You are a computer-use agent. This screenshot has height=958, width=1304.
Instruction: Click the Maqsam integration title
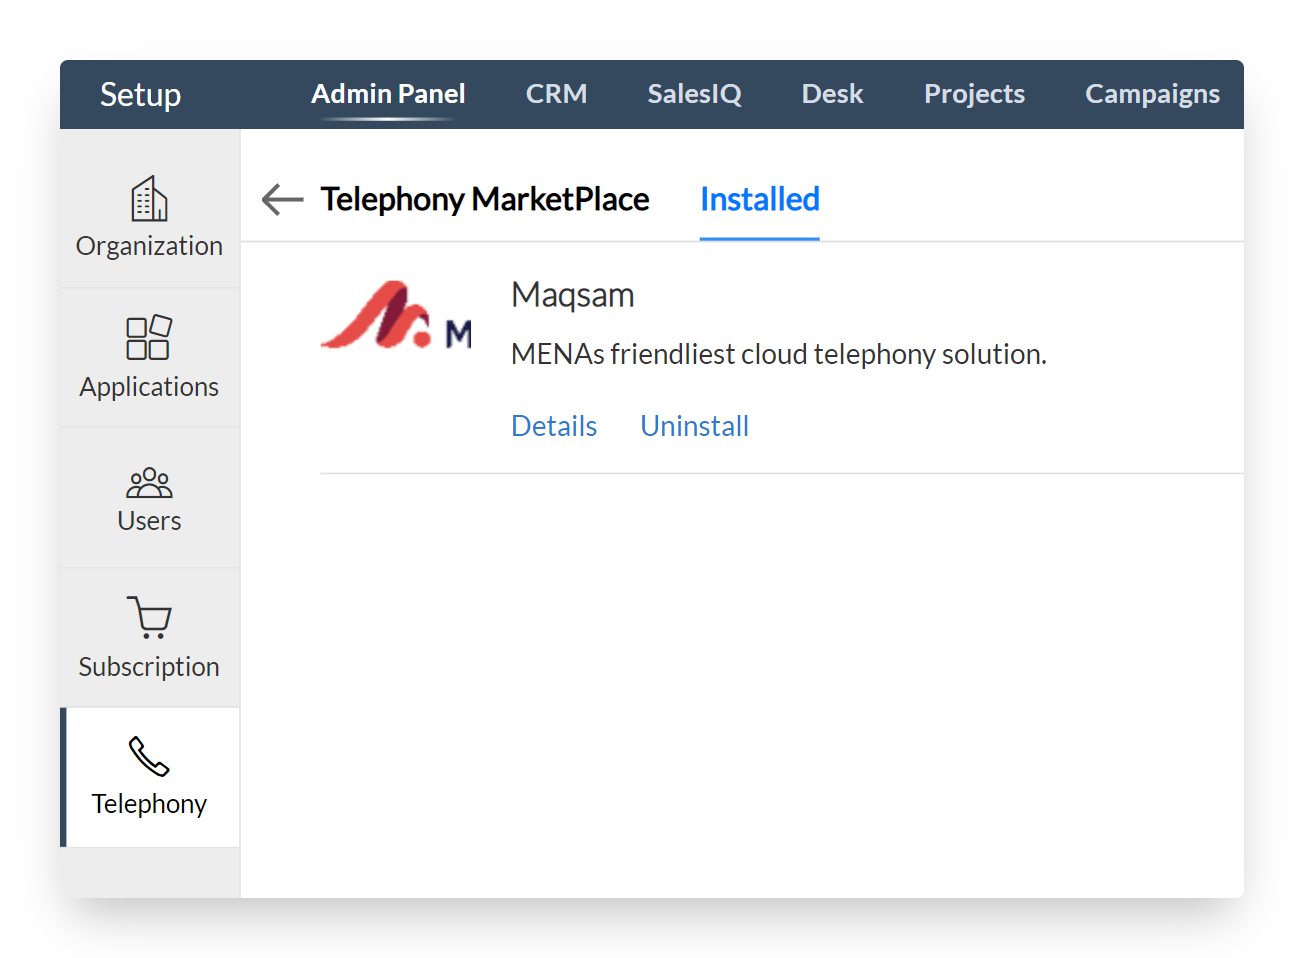572,295
